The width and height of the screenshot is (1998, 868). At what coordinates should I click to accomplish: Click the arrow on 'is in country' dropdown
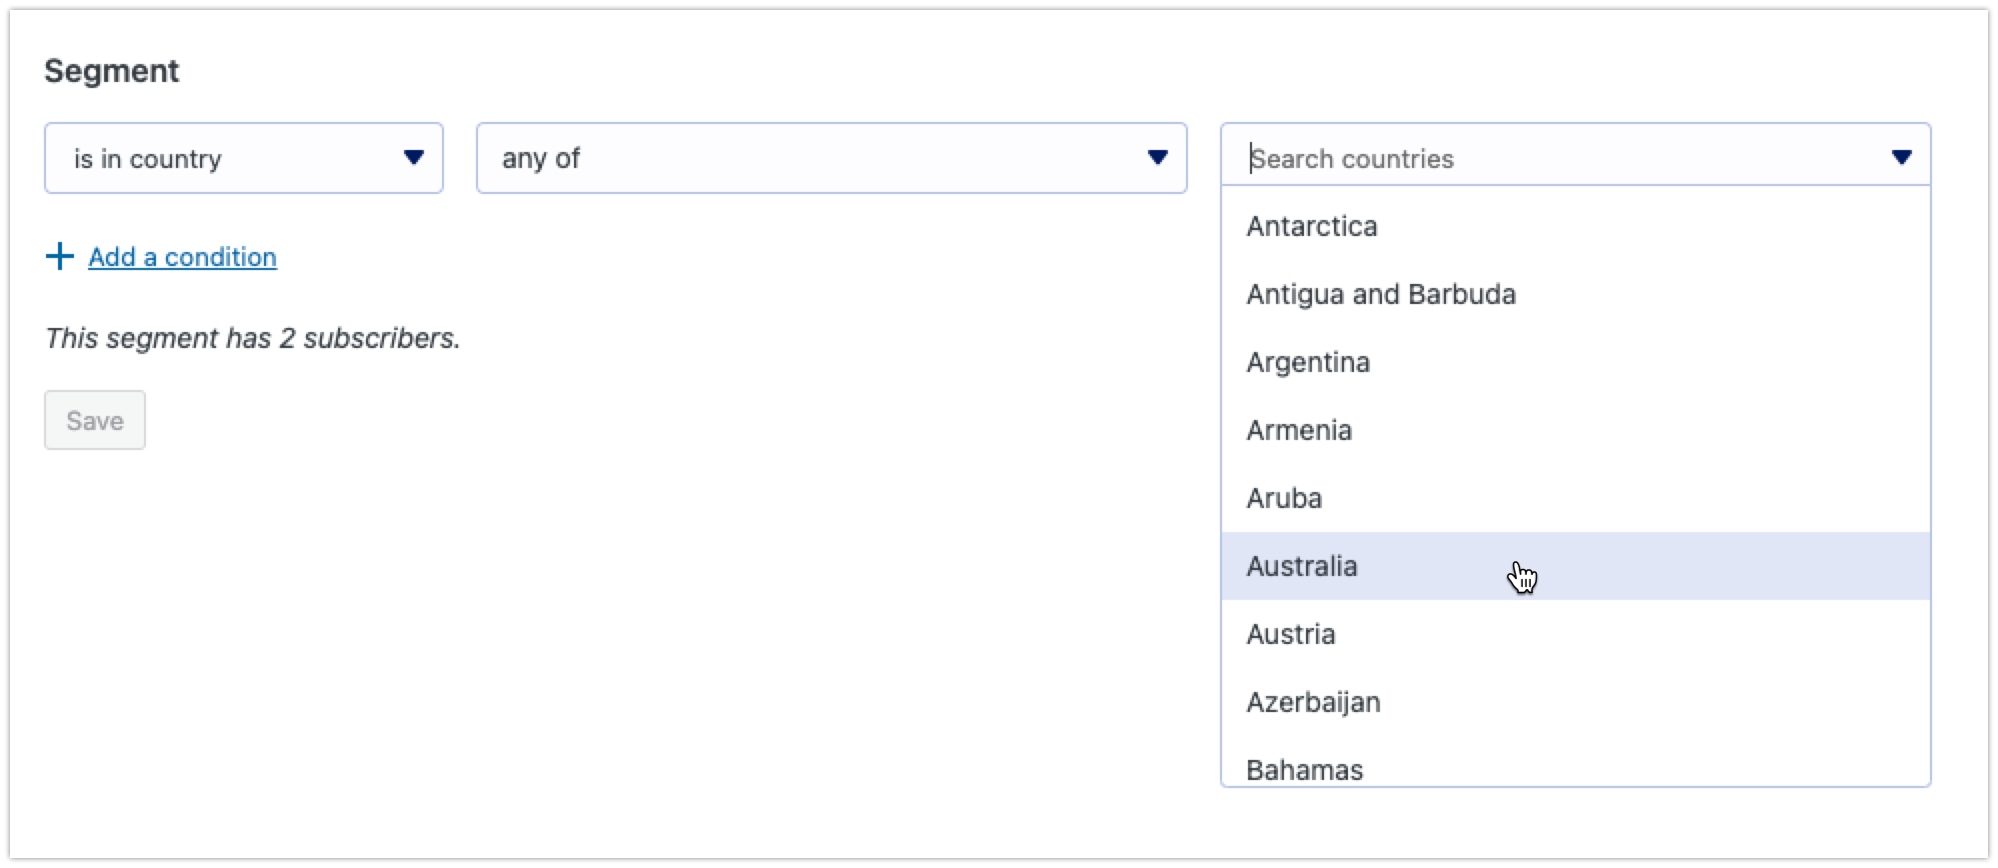coord(413,158)
